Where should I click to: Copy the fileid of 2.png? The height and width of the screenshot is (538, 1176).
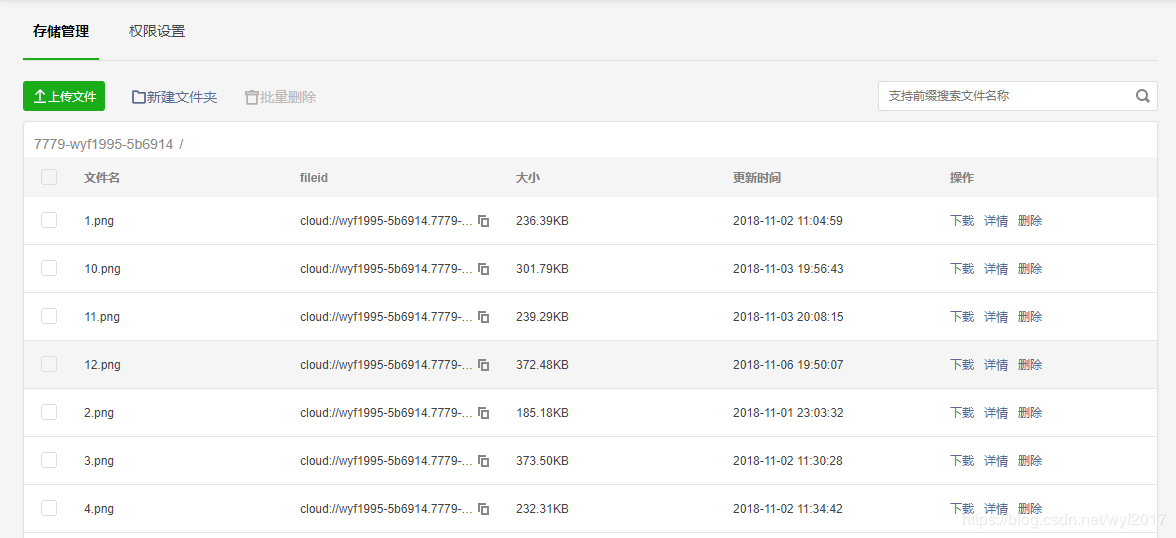484,413
